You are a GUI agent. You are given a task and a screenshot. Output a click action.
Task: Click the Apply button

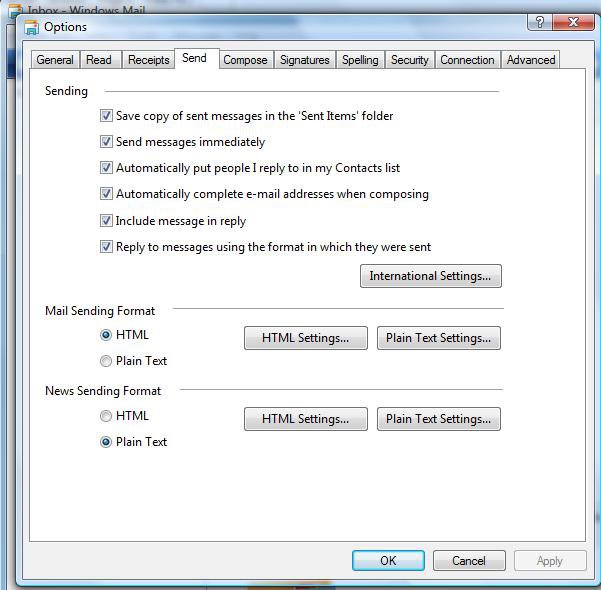click(x=550, y=560)
